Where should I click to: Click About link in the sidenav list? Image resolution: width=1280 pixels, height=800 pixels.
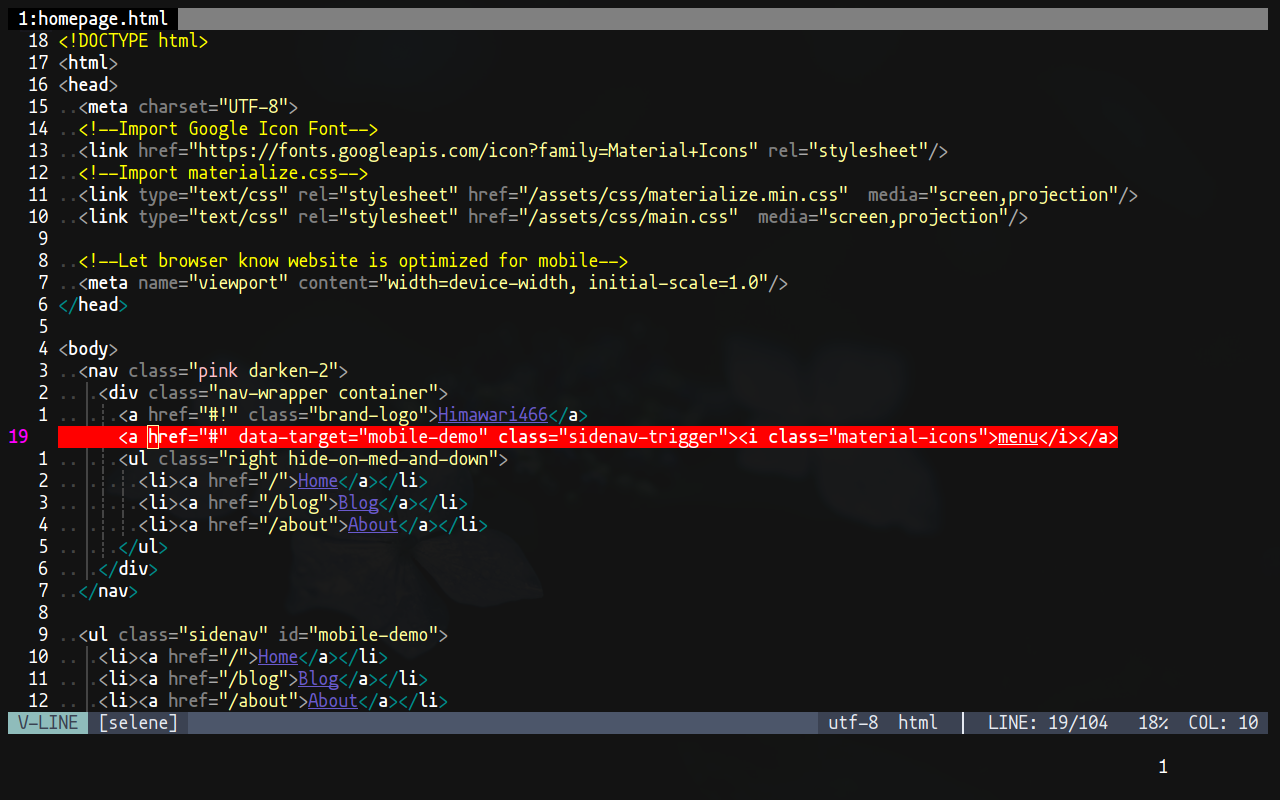[x=333, y=701]
